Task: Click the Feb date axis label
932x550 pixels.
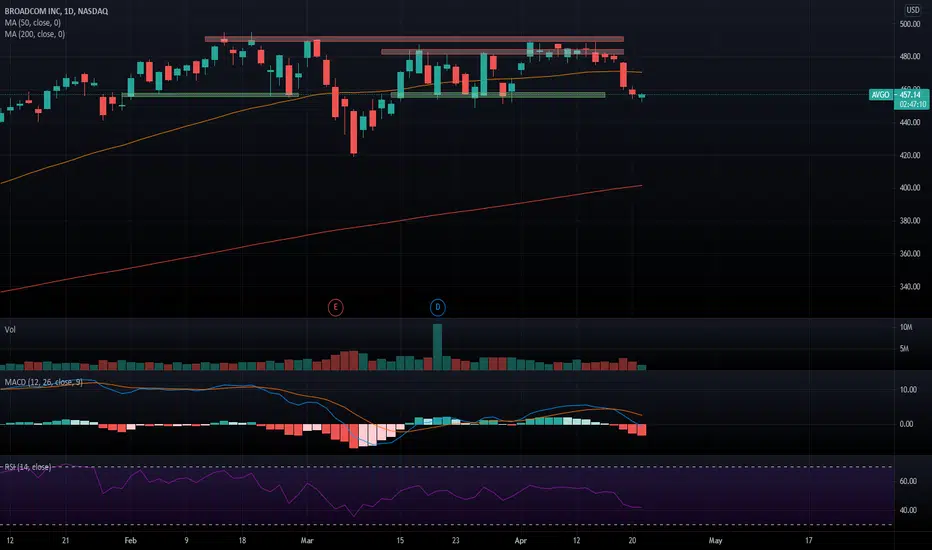Action: (130, 540)
